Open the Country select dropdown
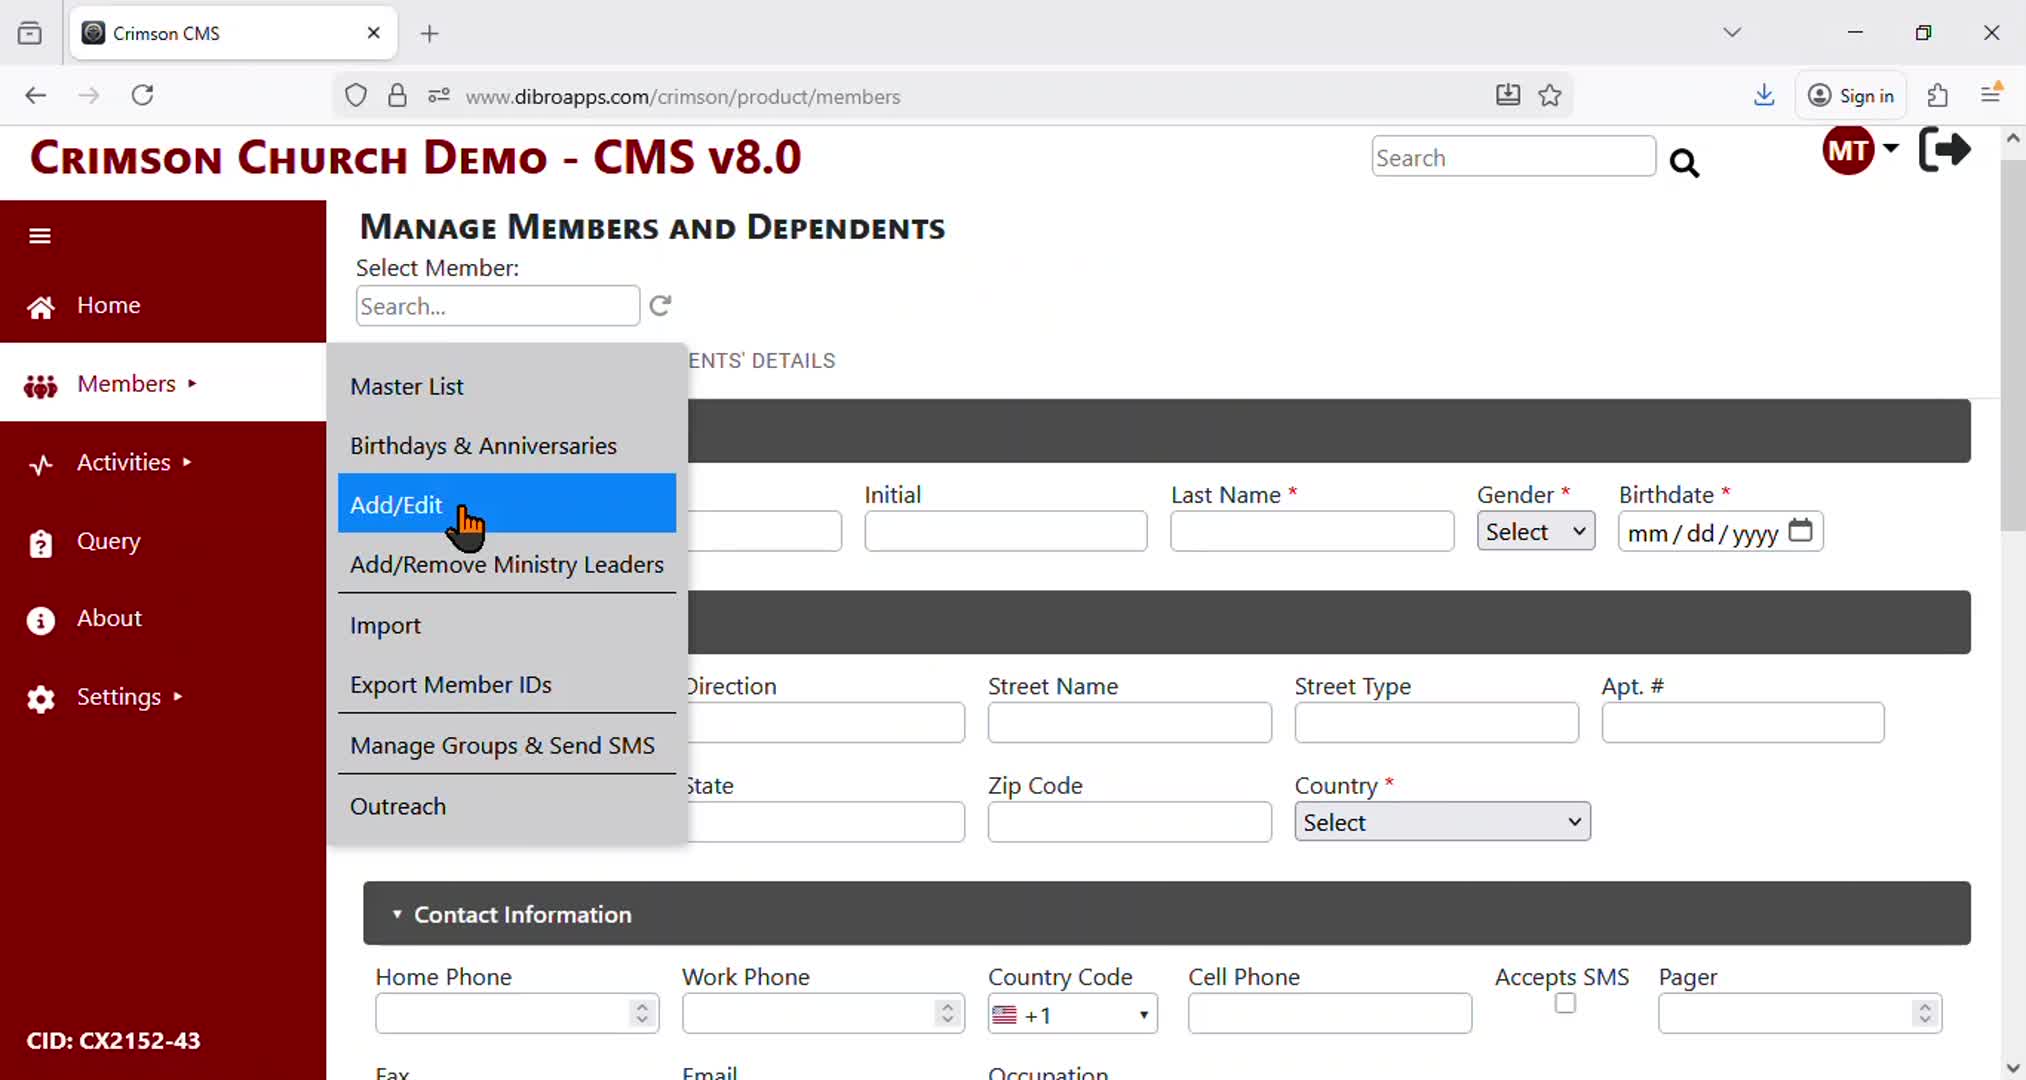 click(1441, 822)
